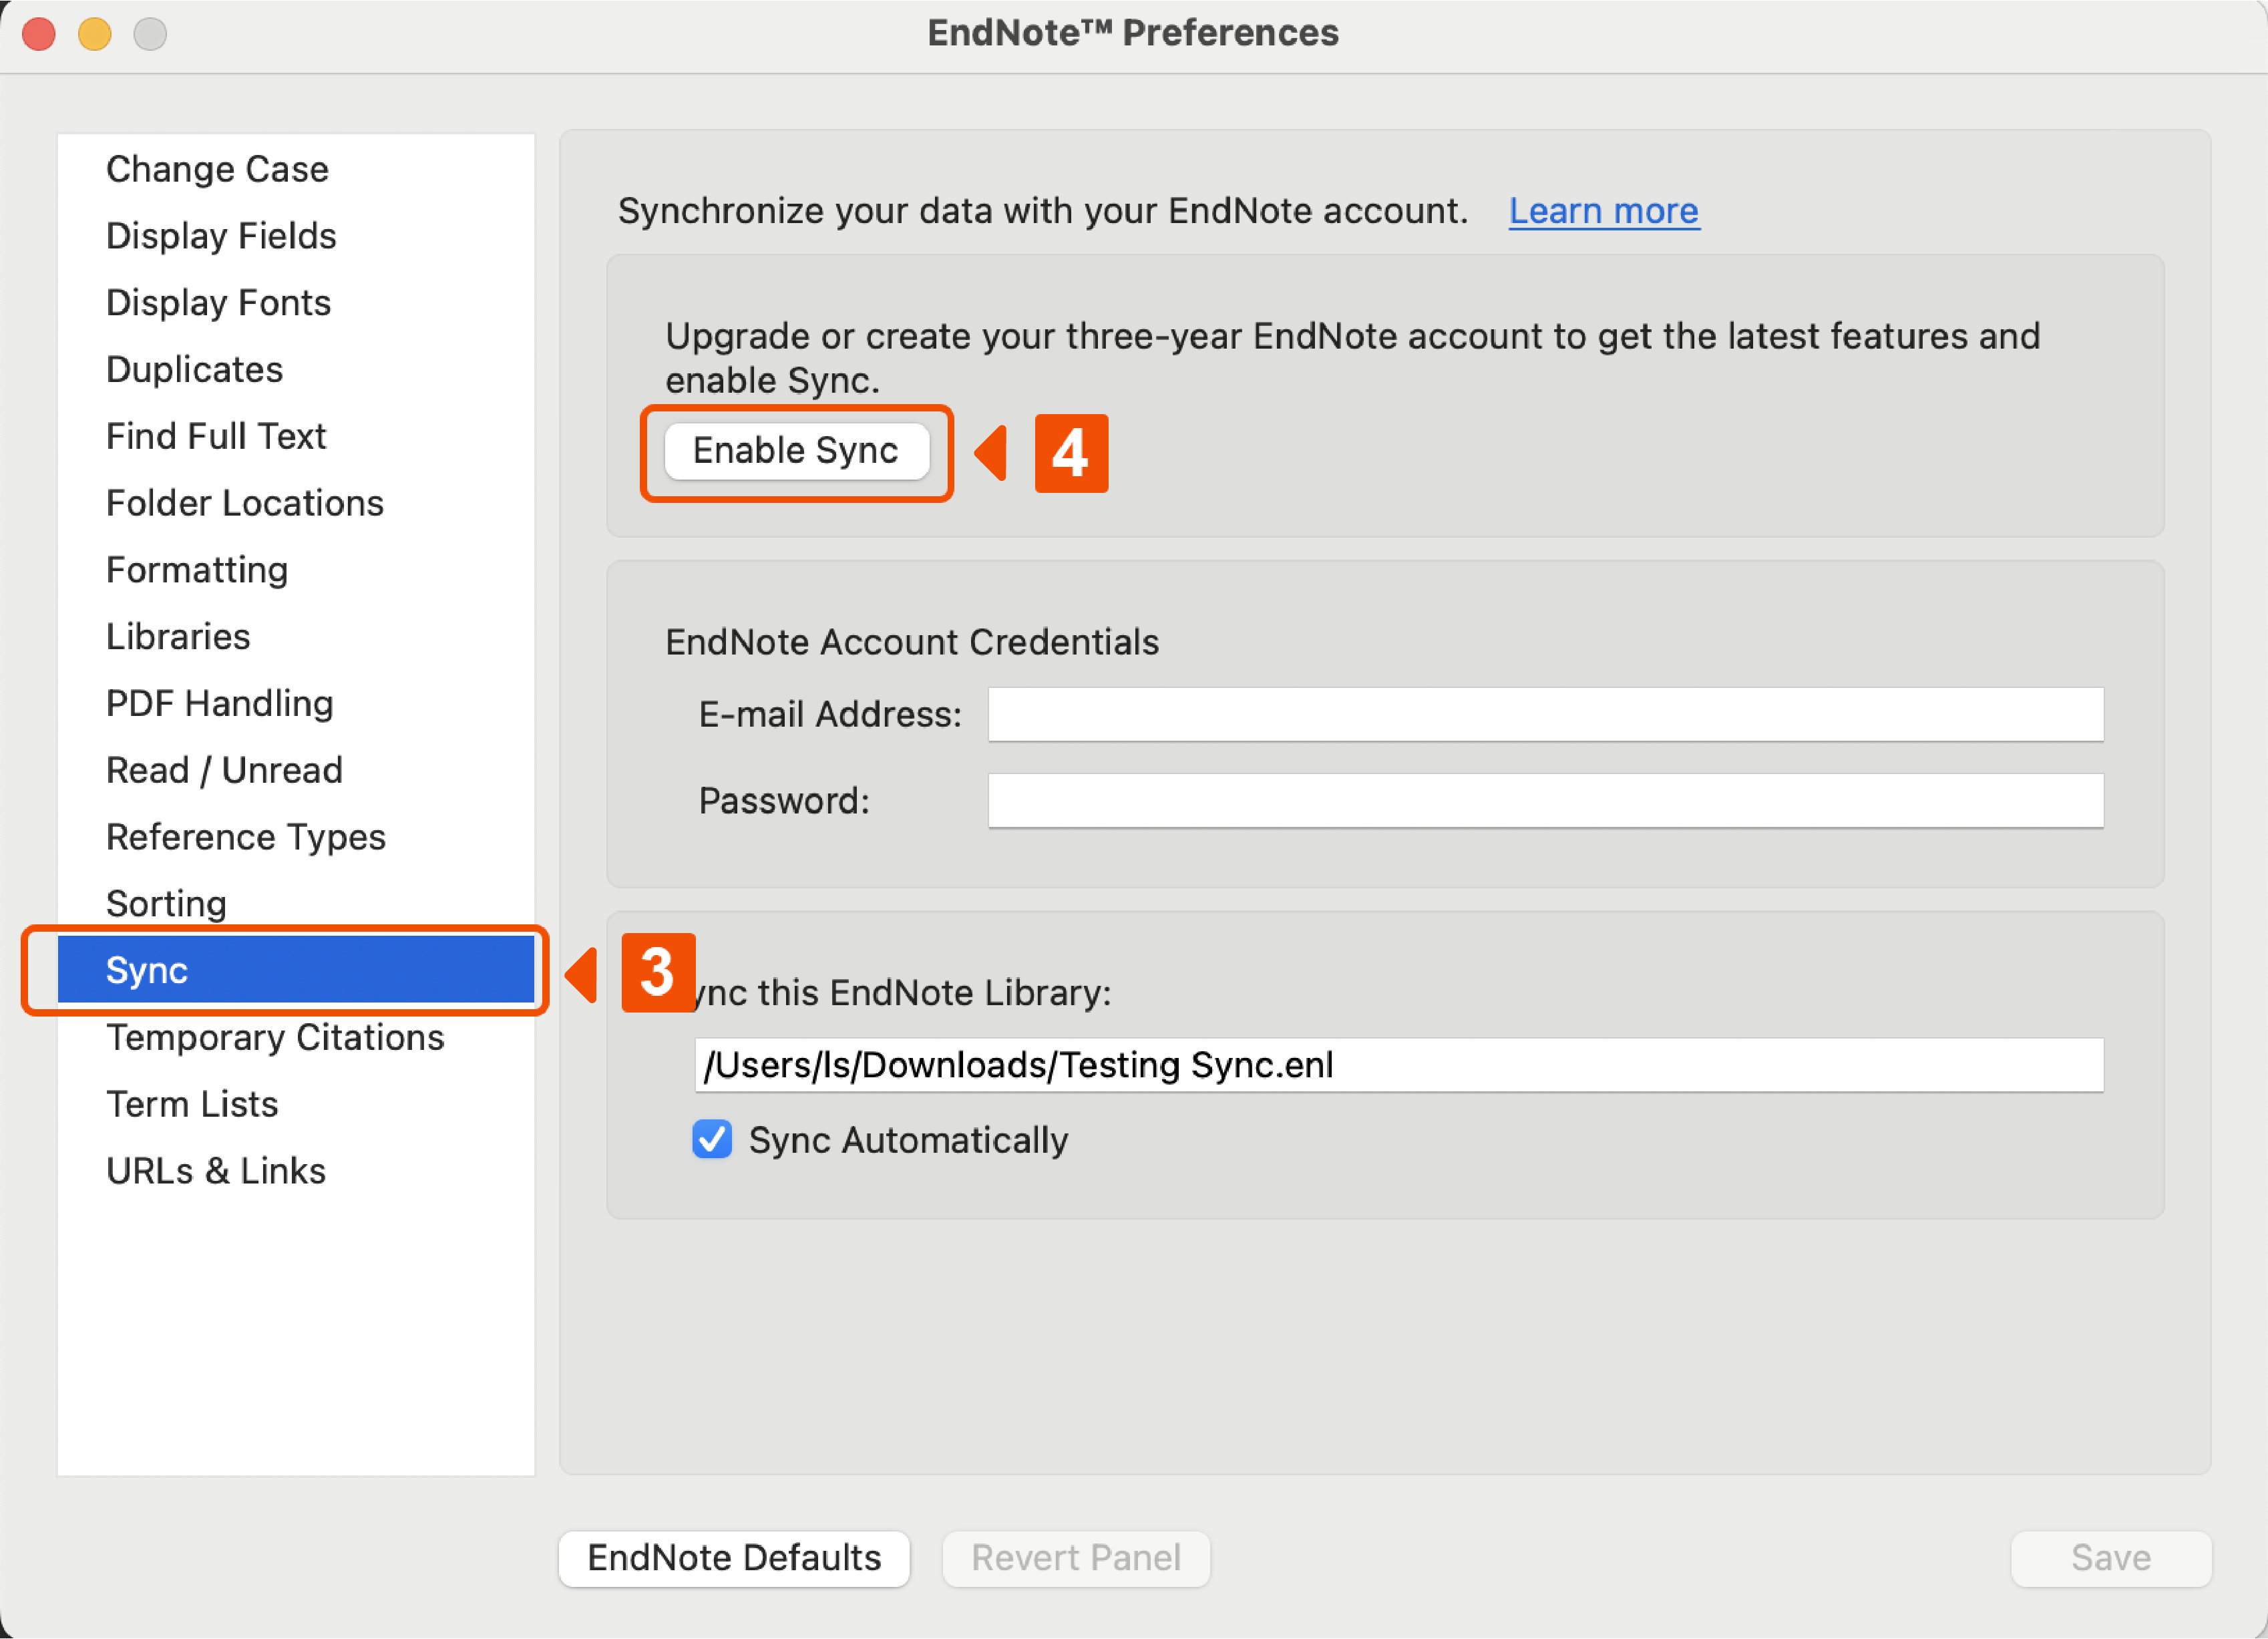This screenshot has height=1639, width=2268.
Task: Focus the Password input field
Action: (x=1545, y=801)
